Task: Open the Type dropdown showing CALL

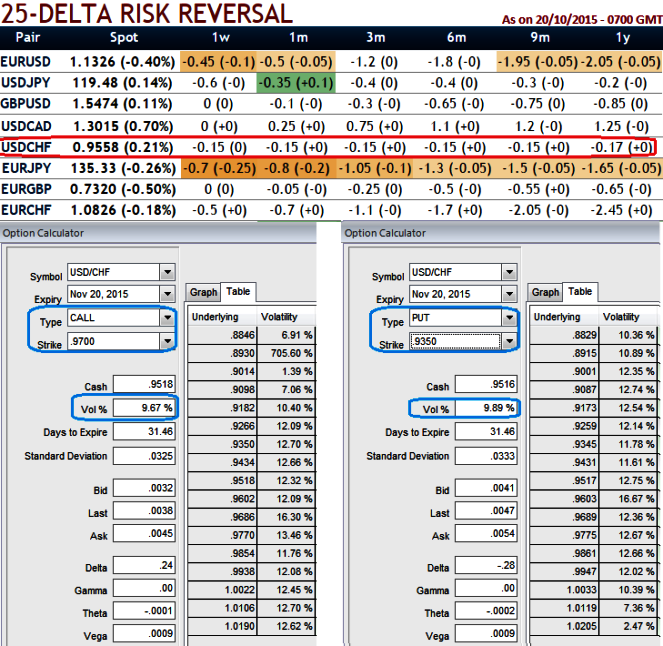Action: (x=167, y=317)
